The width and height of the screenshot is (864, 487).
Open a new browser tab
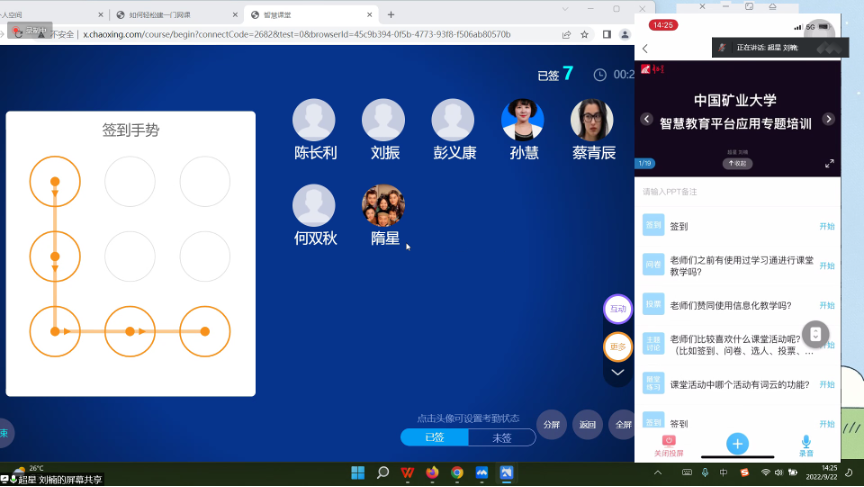(x=391, y=15)
